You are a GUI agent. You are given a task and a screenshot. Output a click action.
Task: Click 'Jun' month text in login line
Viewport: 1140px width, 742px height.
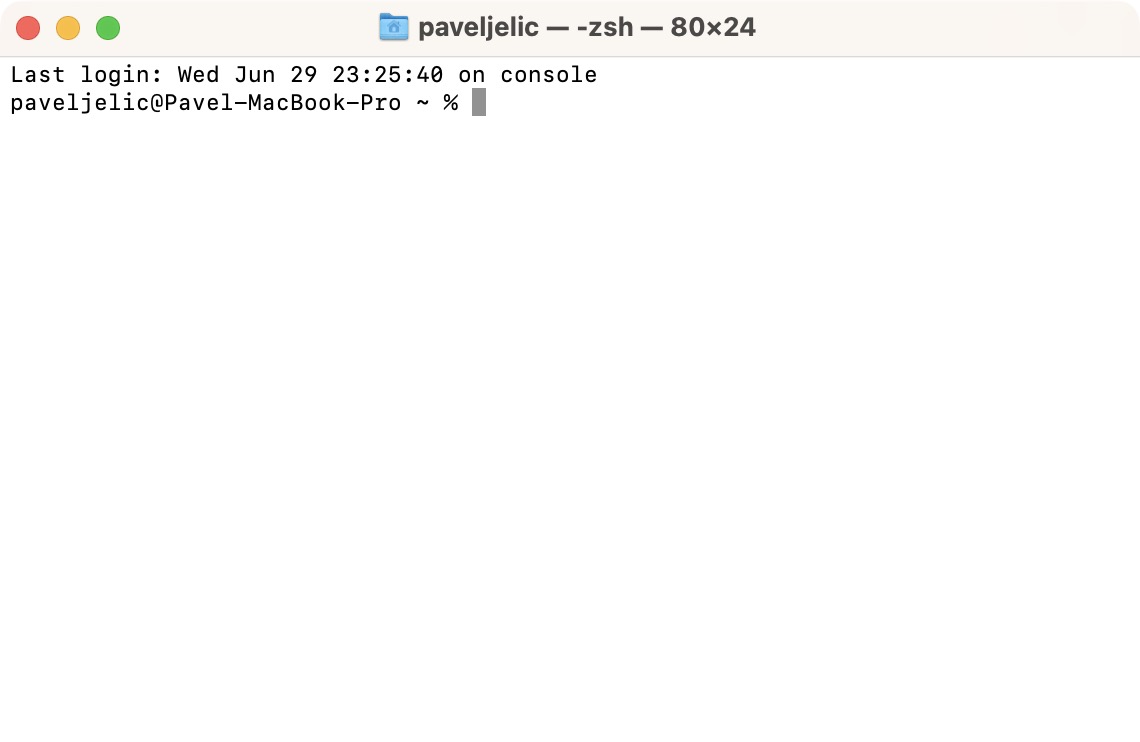(x=254, y=75)
